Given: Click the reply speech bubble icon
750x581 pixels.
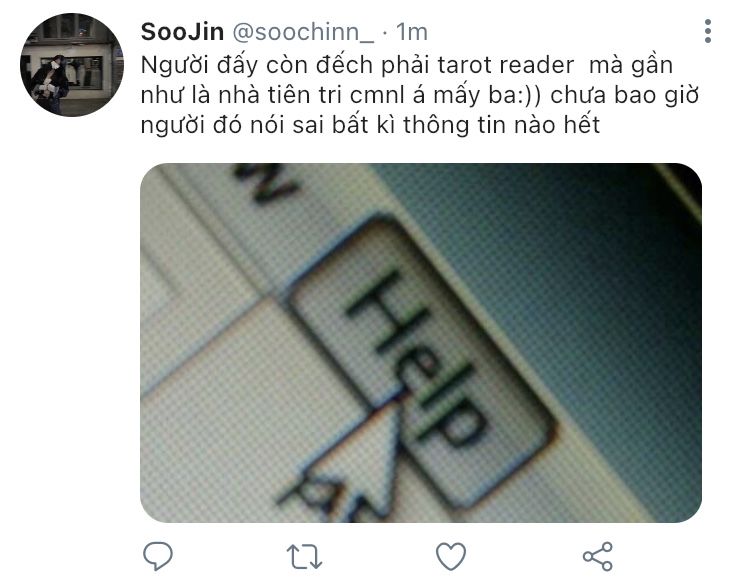Looking at the screenshot, I should click(158, 556).
